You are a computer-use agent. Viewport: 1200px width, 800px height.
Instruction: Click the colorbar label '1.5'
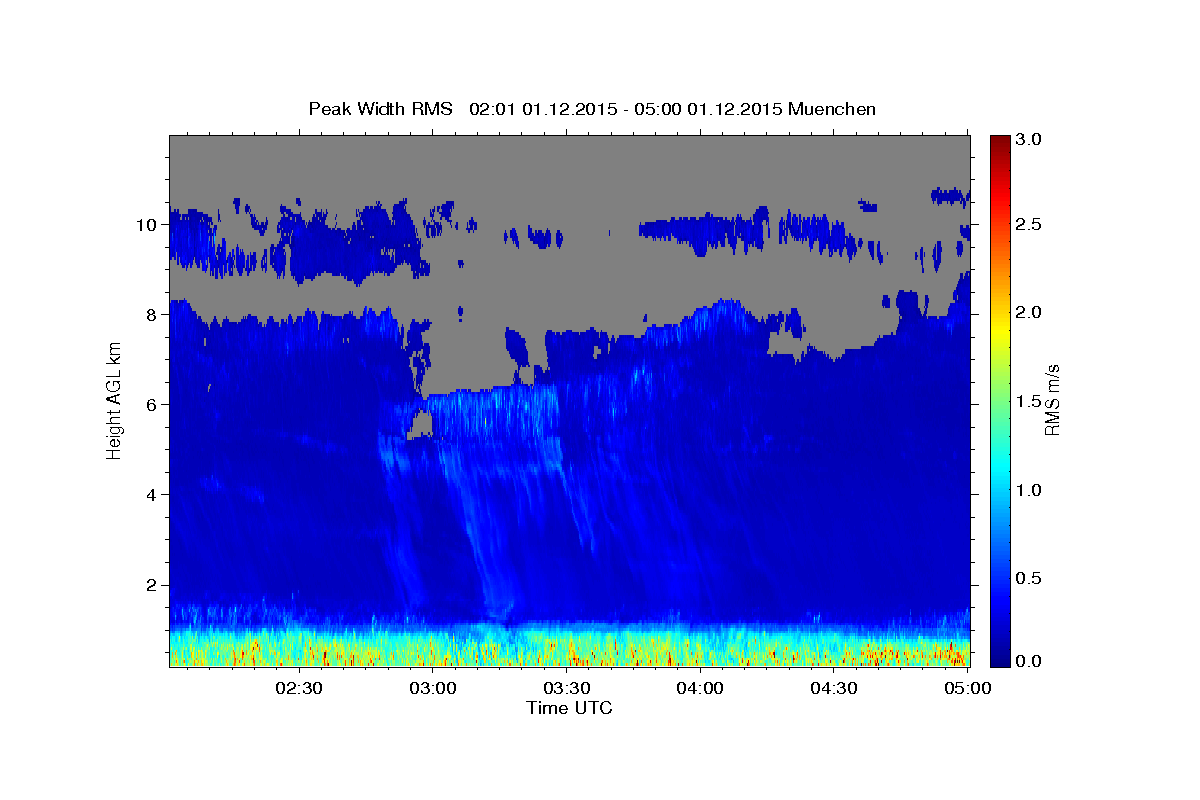pyautogui.click(x=1029, y=401)
